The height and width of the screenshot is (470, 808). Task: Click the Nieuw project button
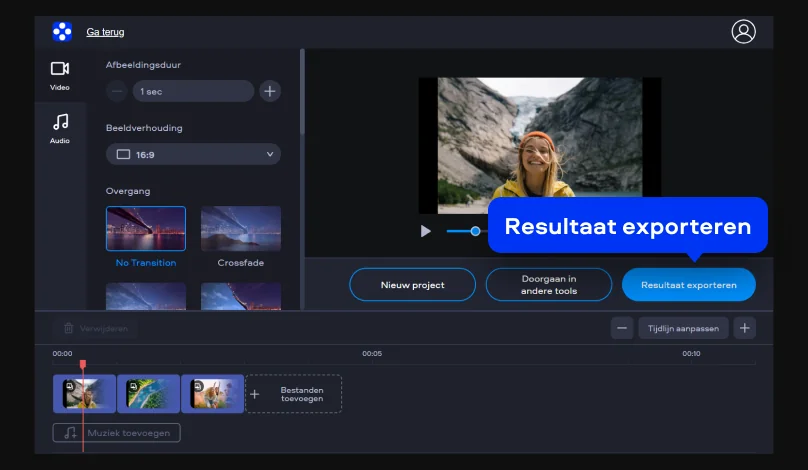tap(413, 285)
